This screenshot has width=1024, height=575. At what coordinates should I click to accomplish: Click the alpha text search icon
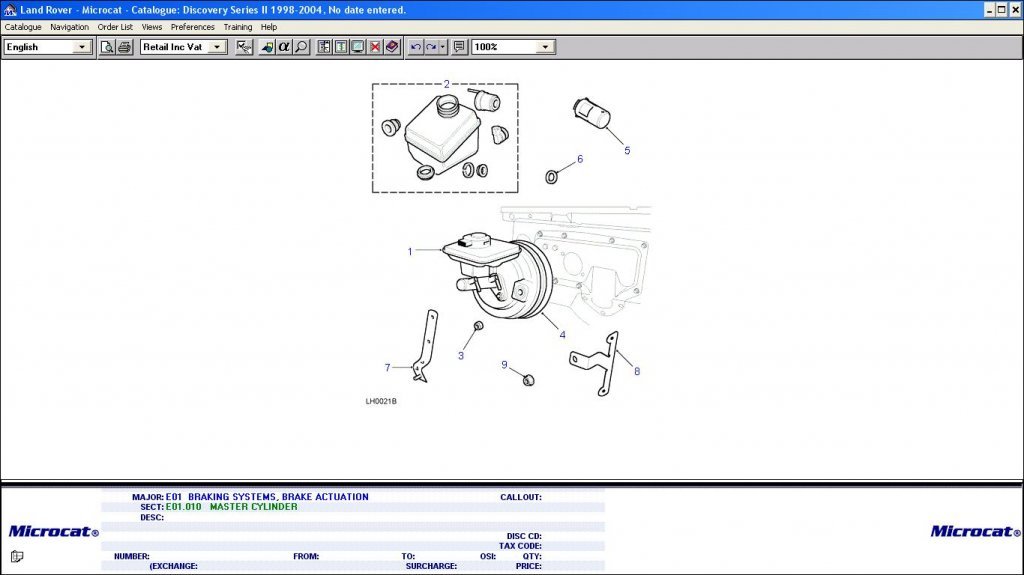coord(283,47)
